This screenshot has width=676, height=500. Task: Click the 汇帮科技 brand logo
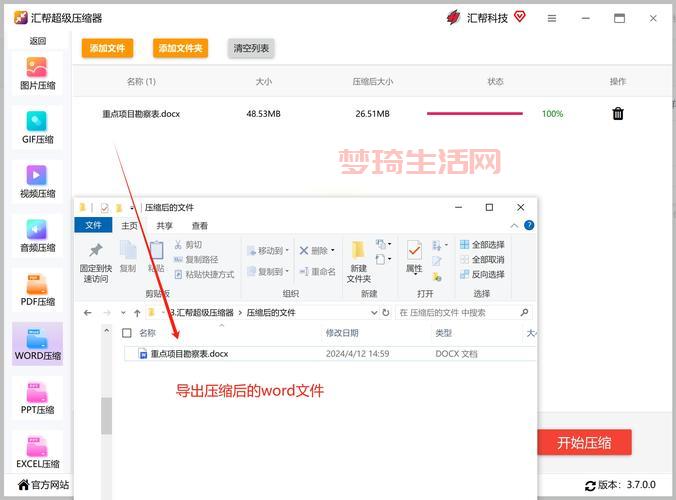pyautogui.click(x=453, y=18)
